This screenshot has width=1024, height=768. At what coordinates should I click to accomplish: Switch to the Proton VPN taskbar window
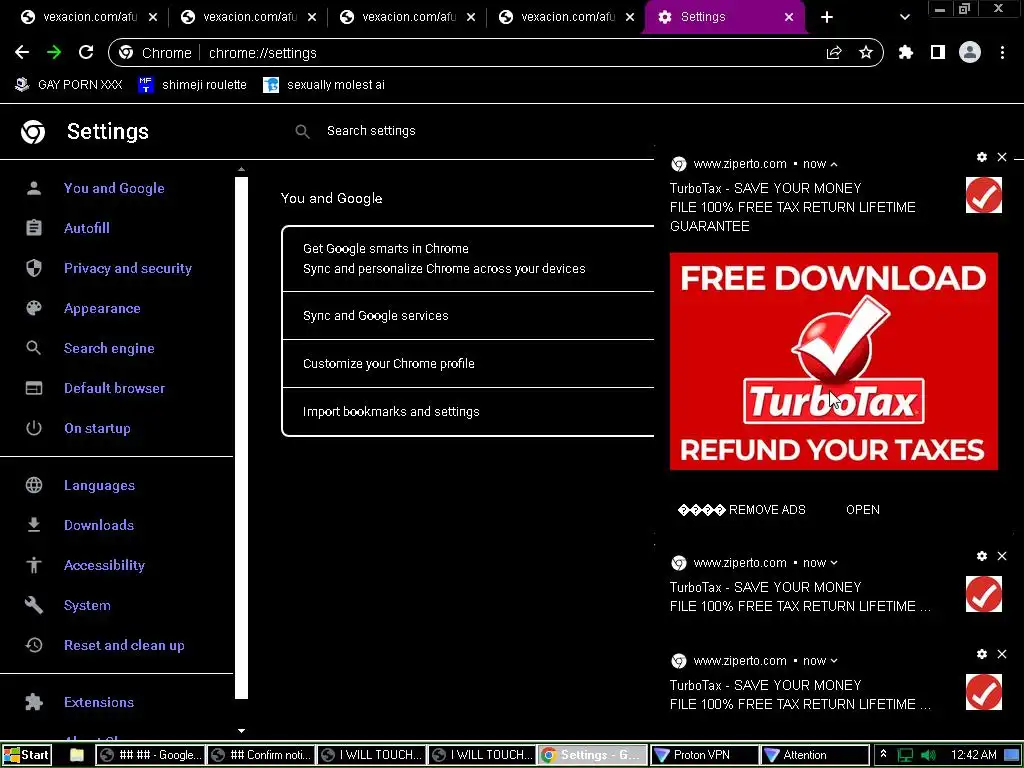[704, 755]
